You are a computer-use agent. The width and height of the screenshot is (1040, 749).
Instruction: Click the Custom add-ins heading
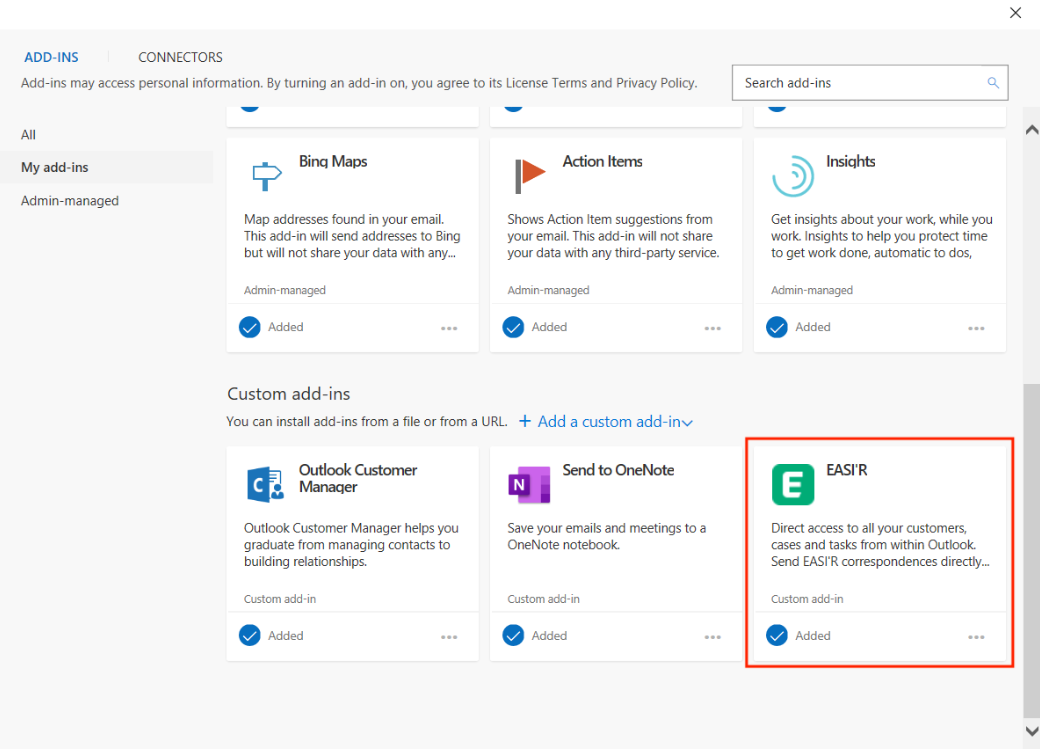click(x=289, y=394)
